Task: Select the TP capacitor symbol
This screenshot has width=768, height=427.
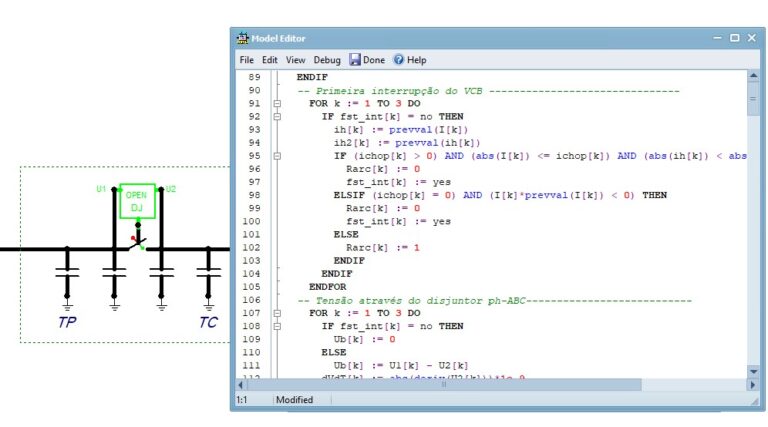Action: 68,270
